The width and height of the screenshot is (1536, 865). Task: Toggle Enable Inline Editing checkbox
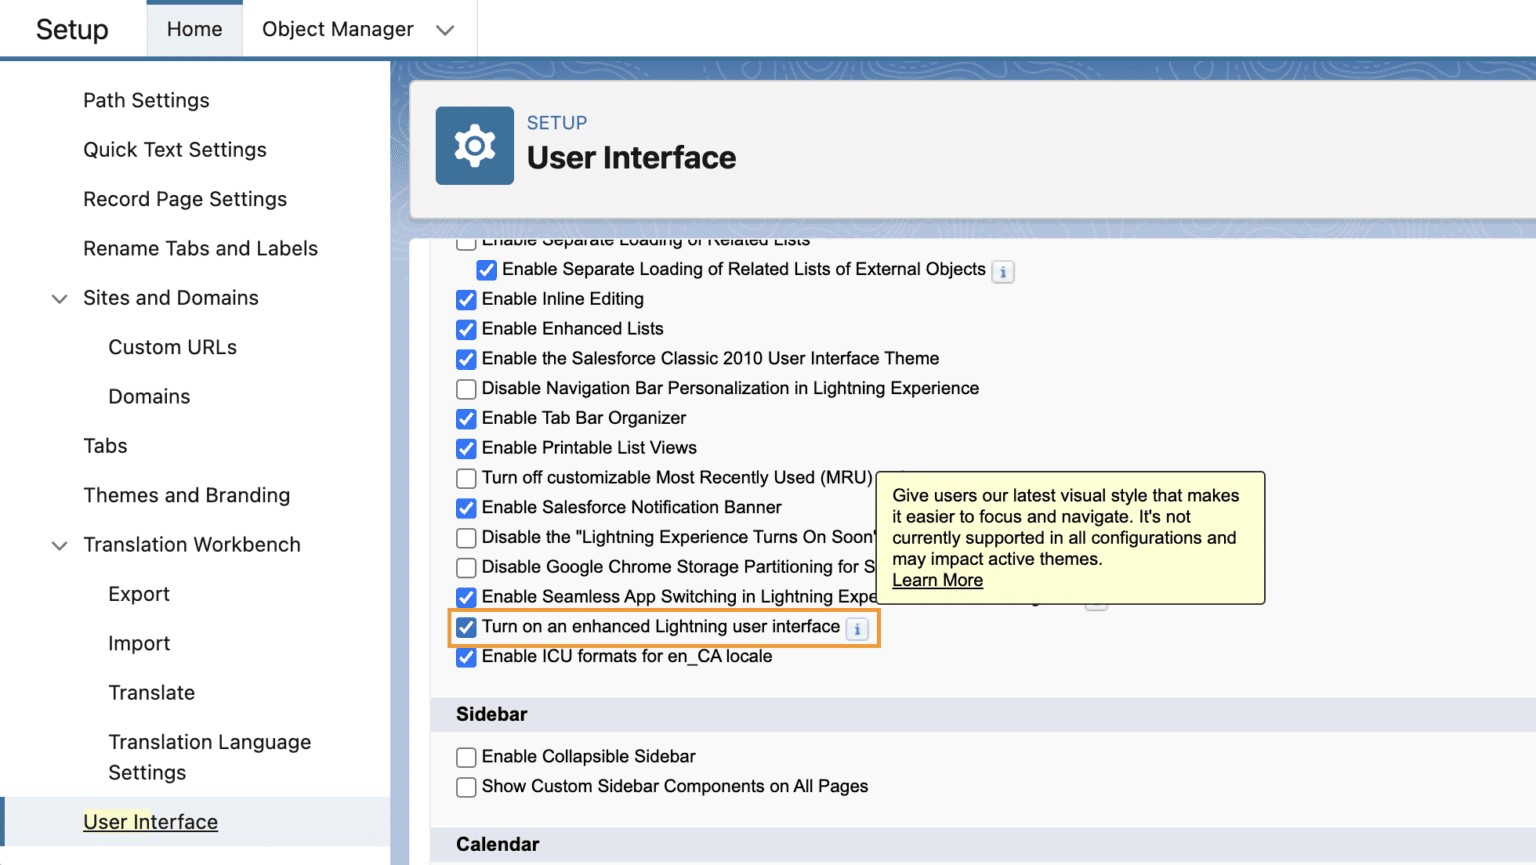pos(466,300)
